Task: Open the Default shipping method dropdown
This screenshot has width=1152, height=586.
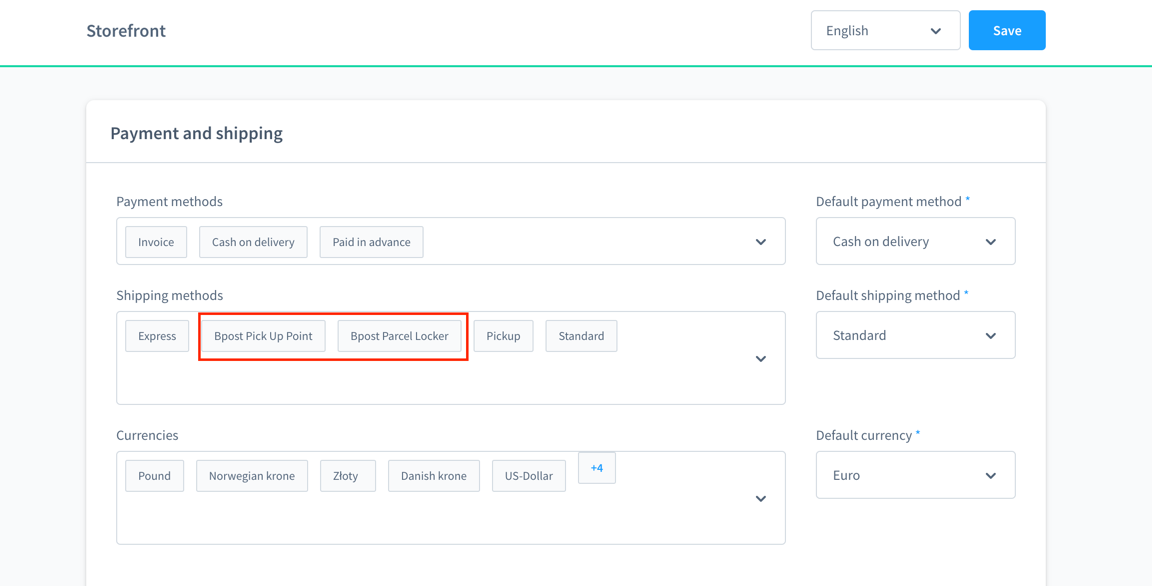Action: tap(915, 335)
